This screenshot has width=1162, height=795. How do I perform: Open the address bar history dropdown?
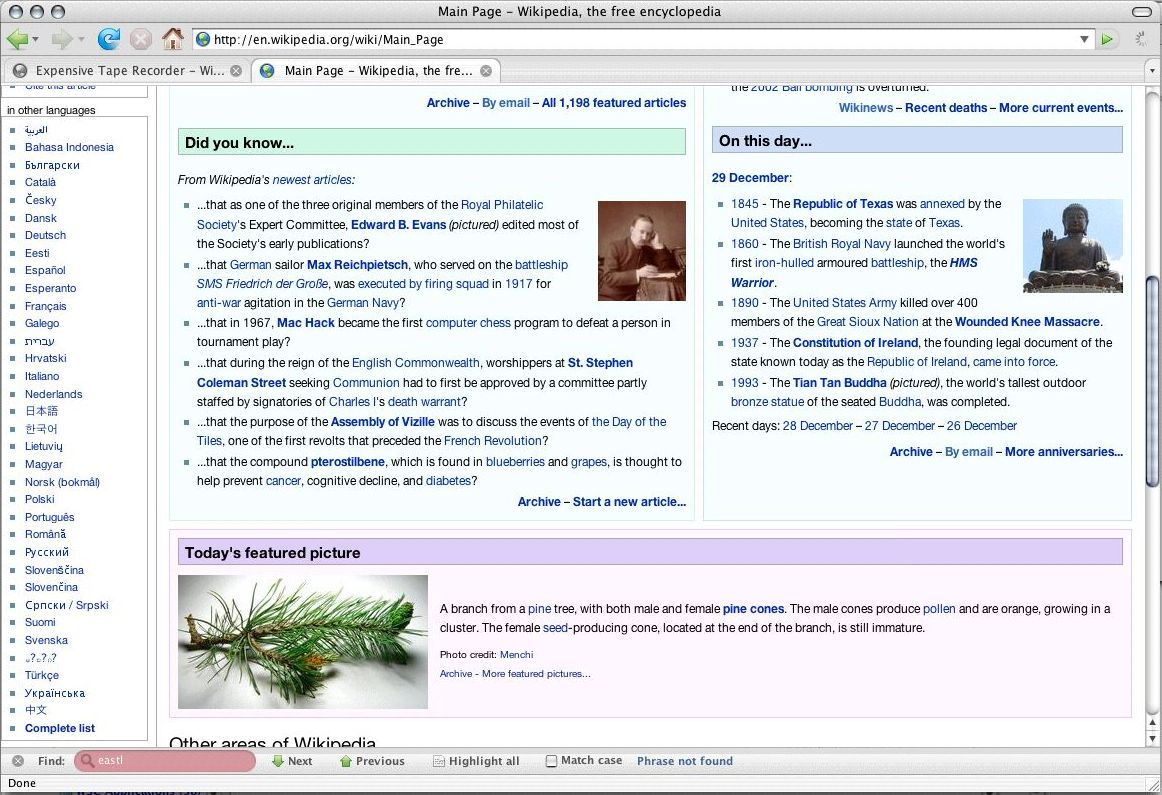coord(1085,40)
